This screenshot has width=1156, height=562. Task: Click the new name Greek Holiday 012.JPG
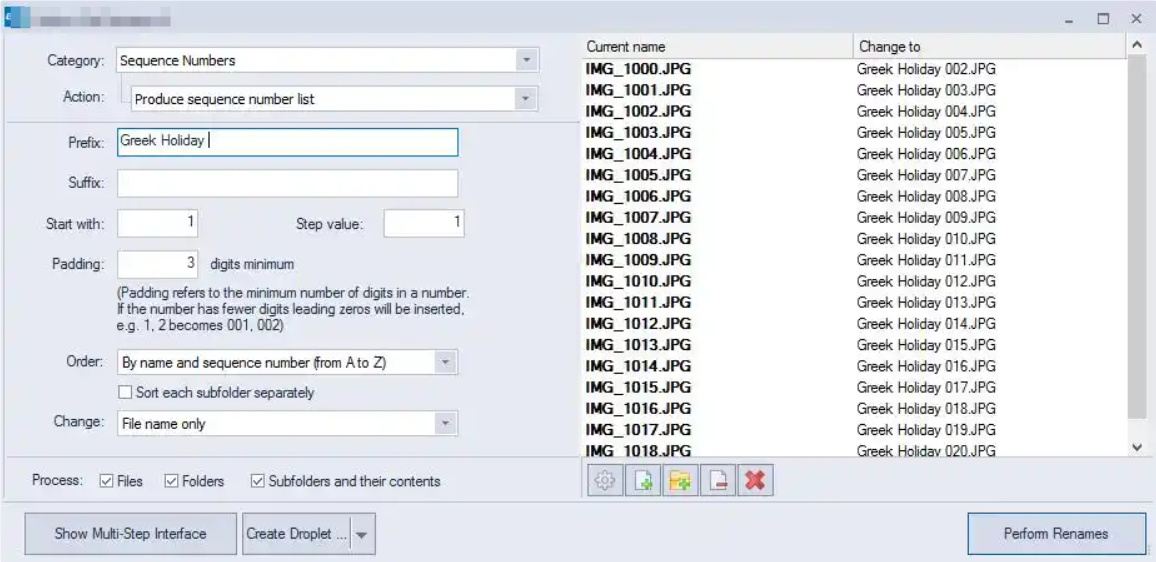(x=926, y=281)
